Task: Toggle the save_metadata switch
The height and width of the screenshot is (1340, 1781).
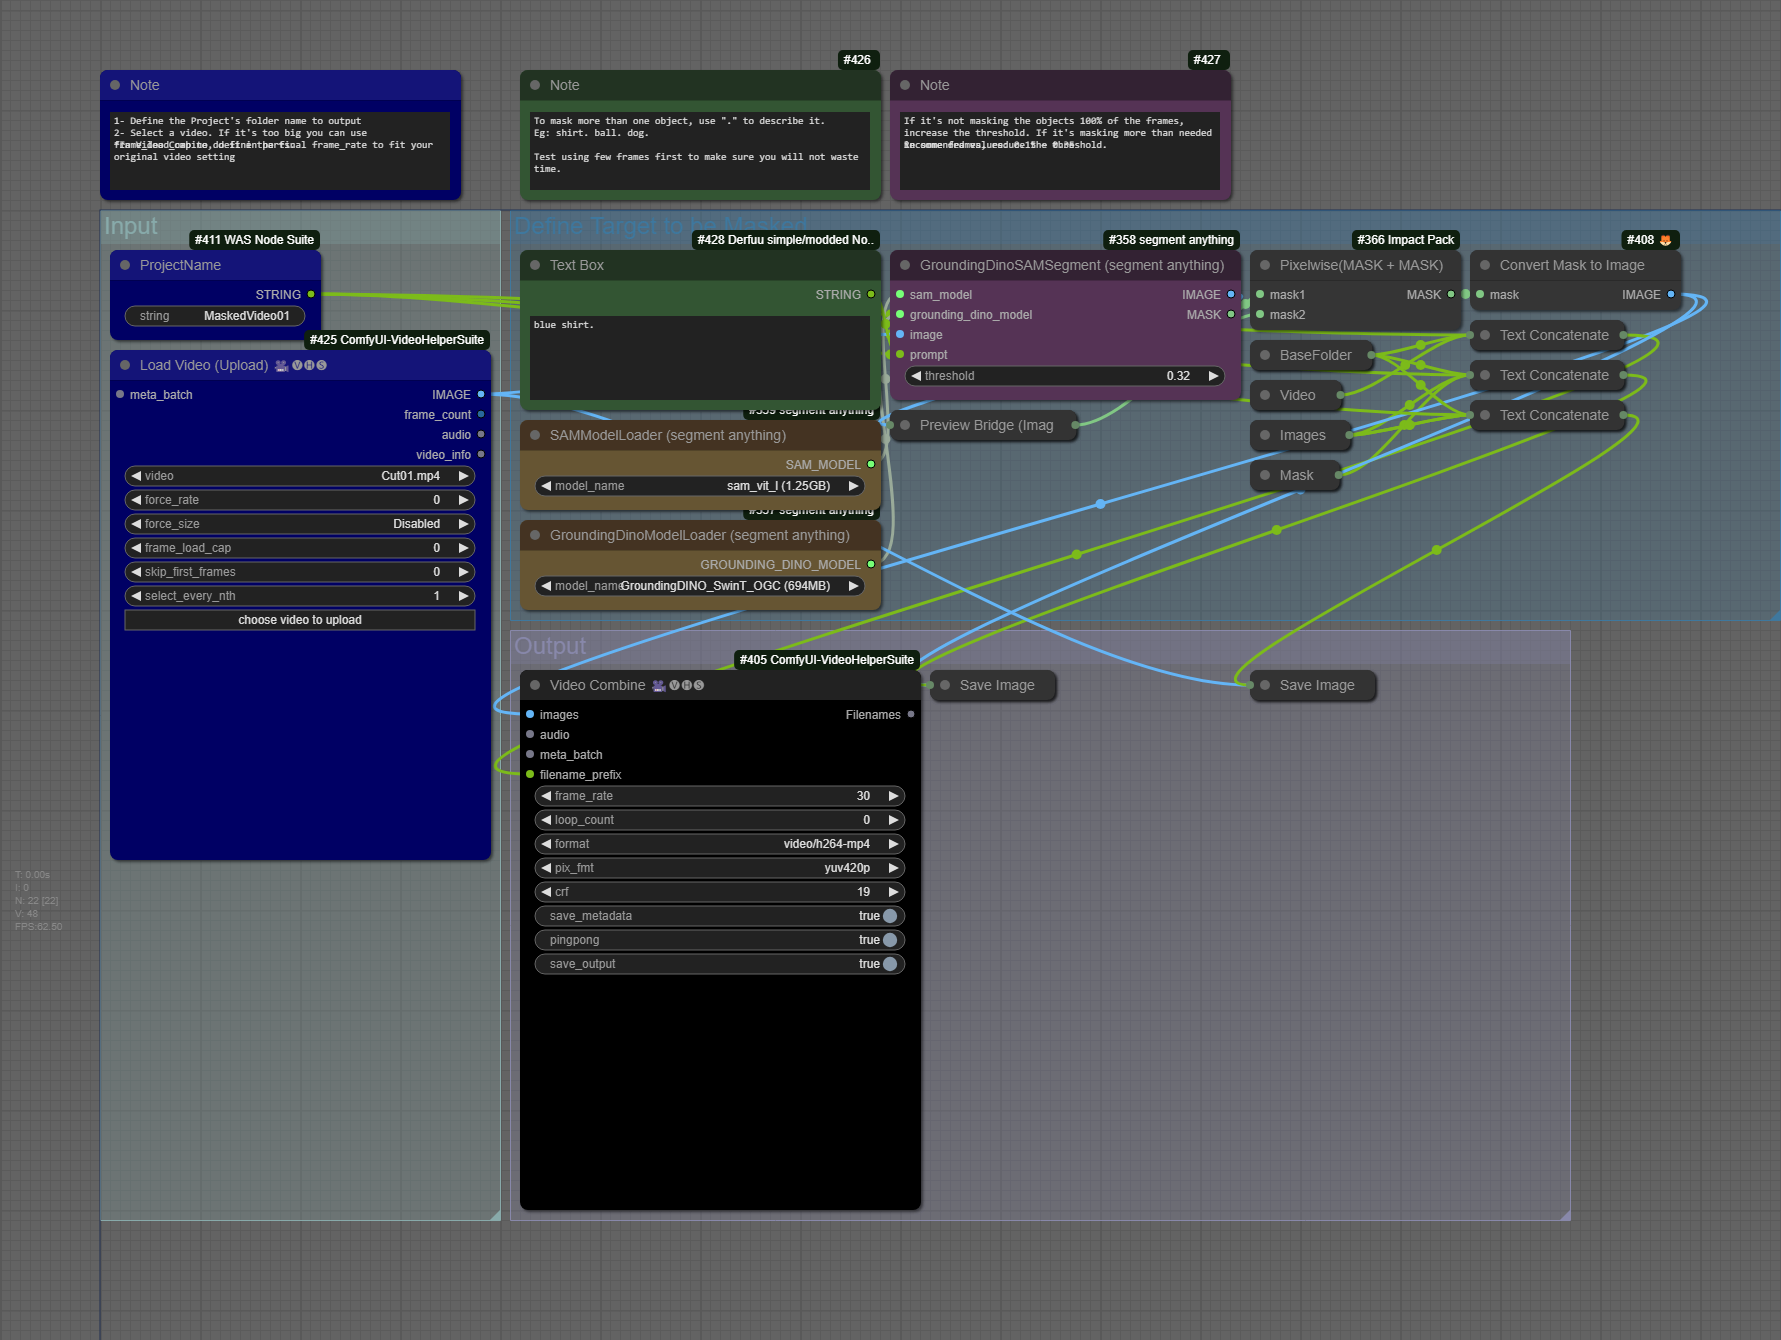Action: [x=889, y=916]
